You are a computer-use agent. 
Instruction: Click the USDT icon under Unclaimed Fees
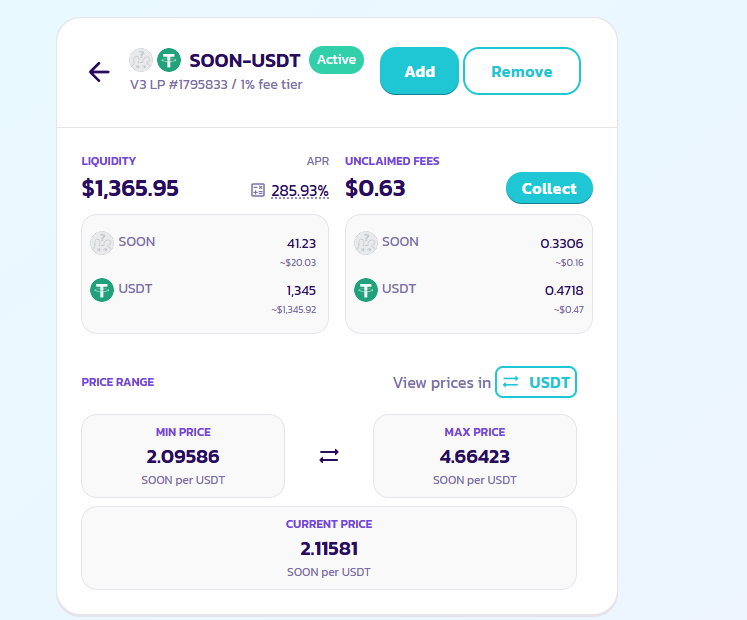(366, 290)
